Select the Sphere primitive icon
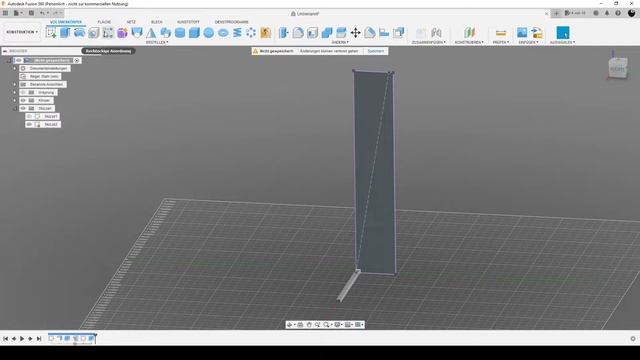Viewport: 640px width, 360px height. pos(209,33)
